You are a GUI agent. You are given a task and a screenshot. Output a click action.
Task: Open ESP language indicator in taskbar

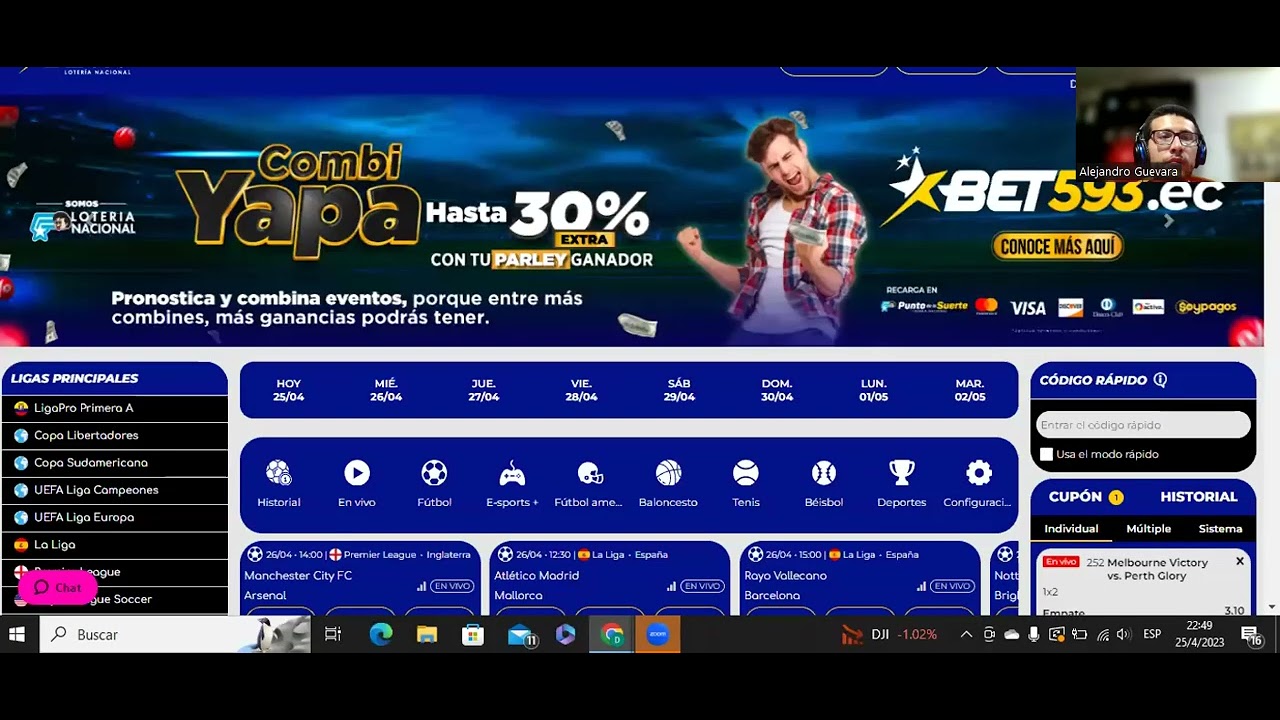(1152, 634)
